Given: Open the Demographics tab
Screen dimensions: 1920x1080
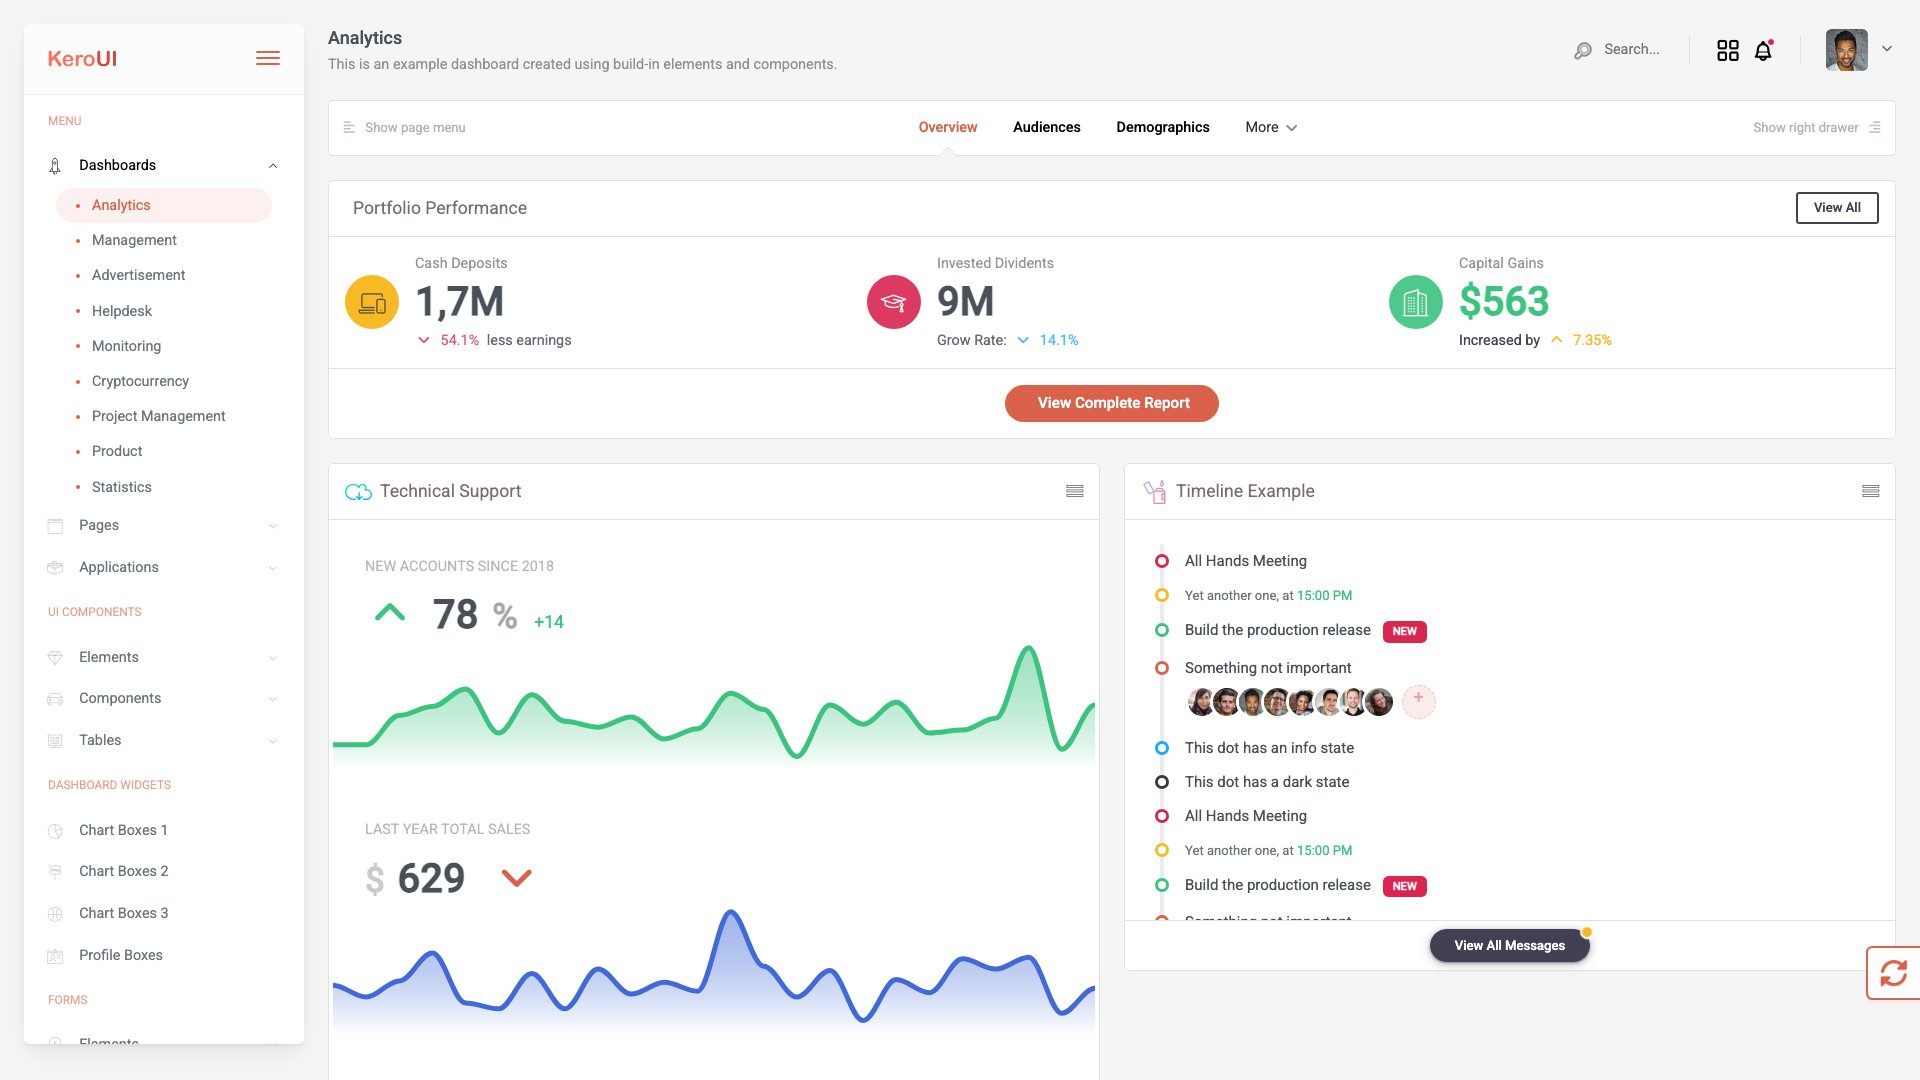Looking at the screenshot, I should (x=1162, y=127).
